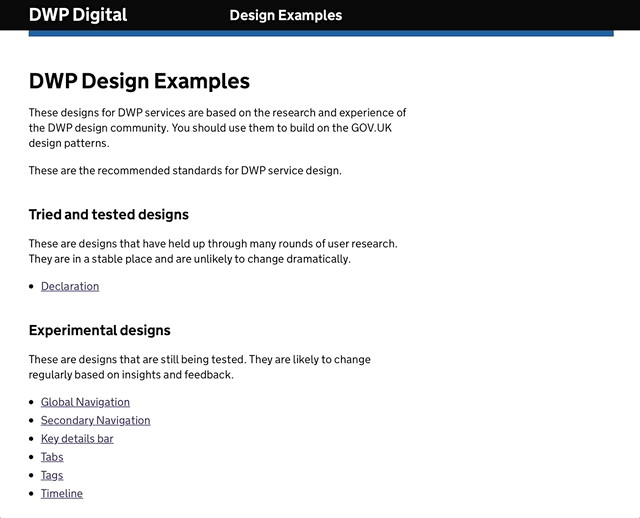Open the Timeline design link
This screenshot has height=518, width=640.
(x=62, y=494)
